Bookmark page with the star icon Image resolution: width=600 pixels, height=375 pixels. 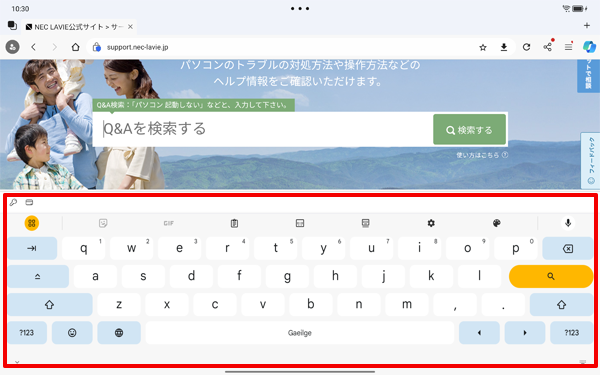pos(483,47)
